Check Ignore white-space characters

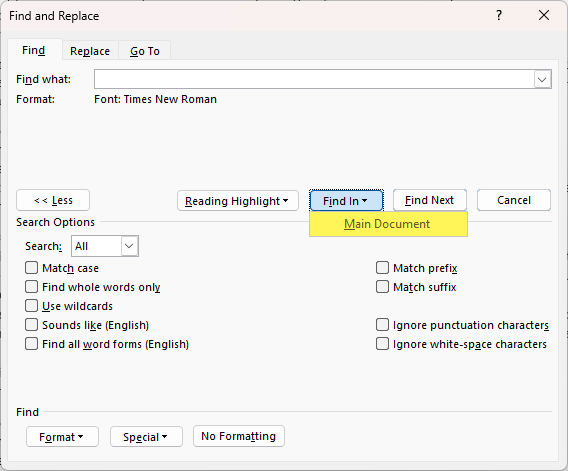pyautogui.click(x=383, y=343)
